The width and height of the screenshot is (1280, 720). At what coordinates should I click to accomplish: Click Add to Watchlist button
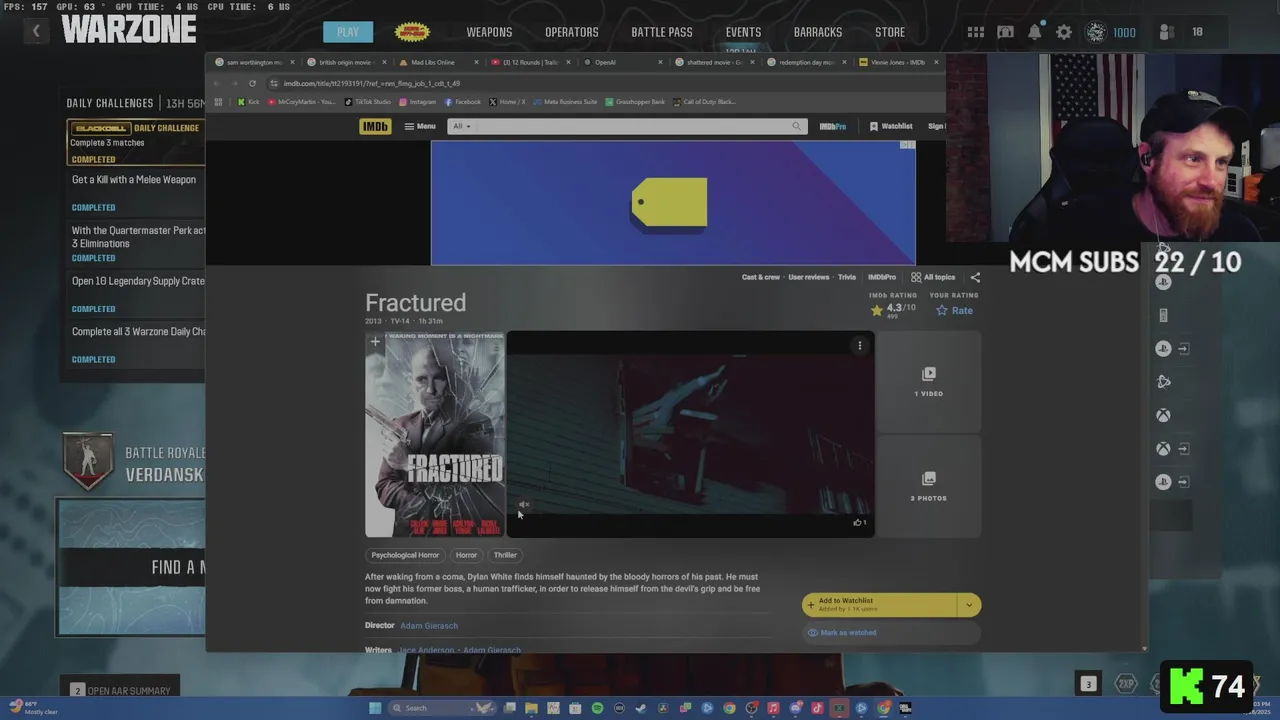(880, 605)
